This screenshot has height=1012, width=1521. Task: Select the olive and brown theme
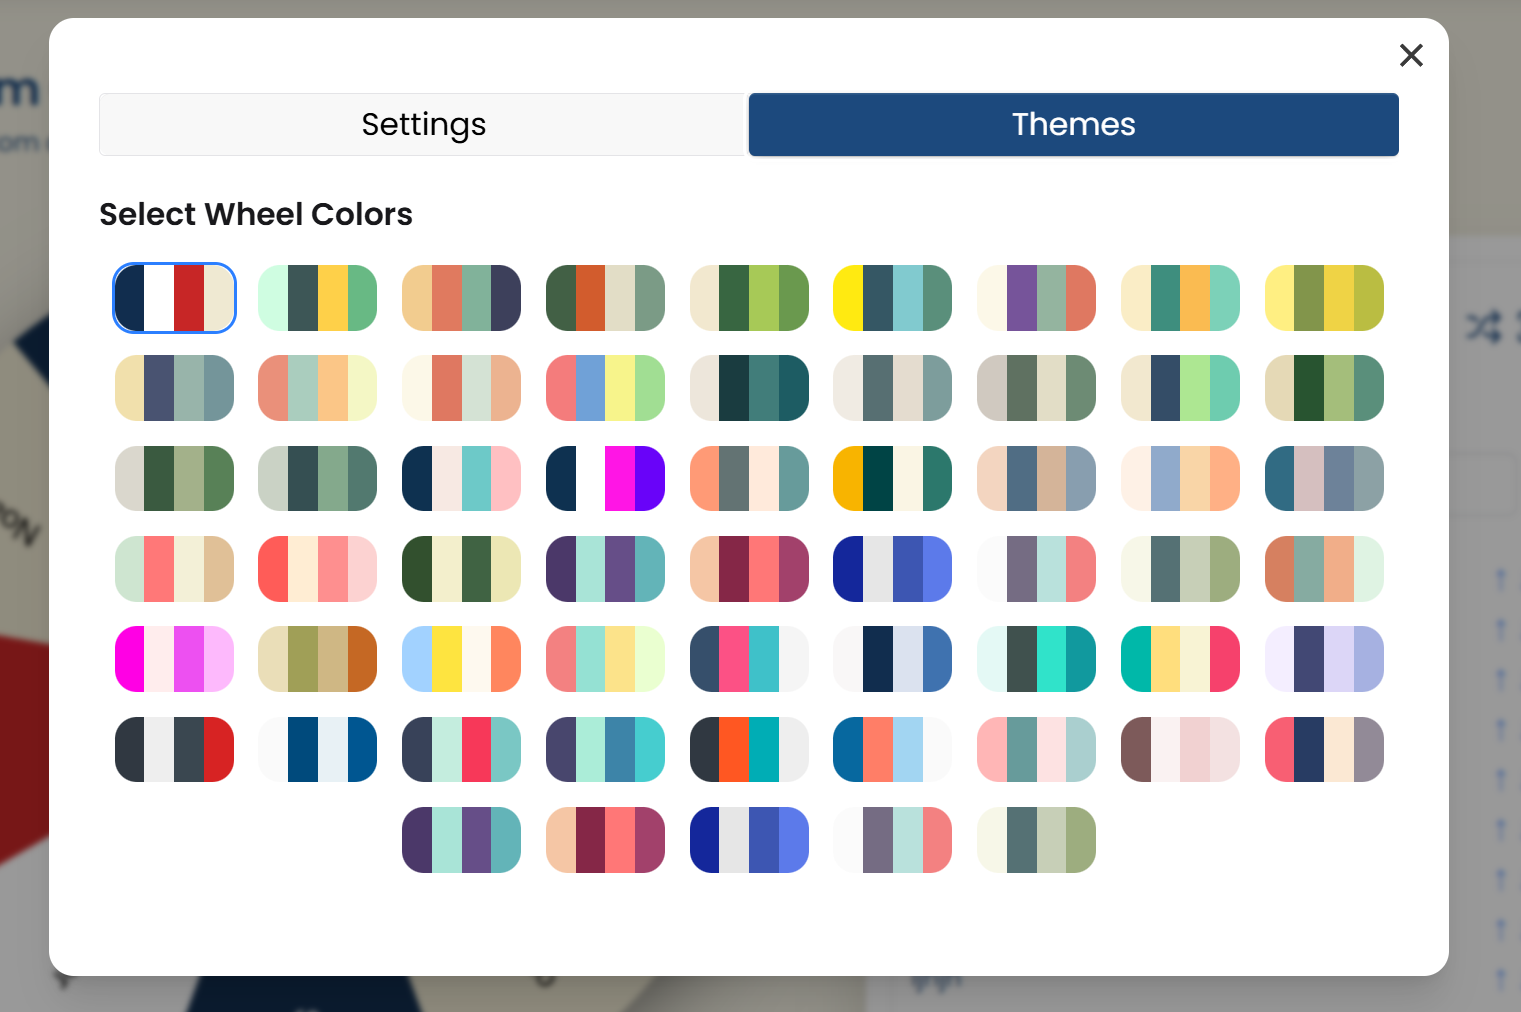pyautogui.click(x=317, y=658)
